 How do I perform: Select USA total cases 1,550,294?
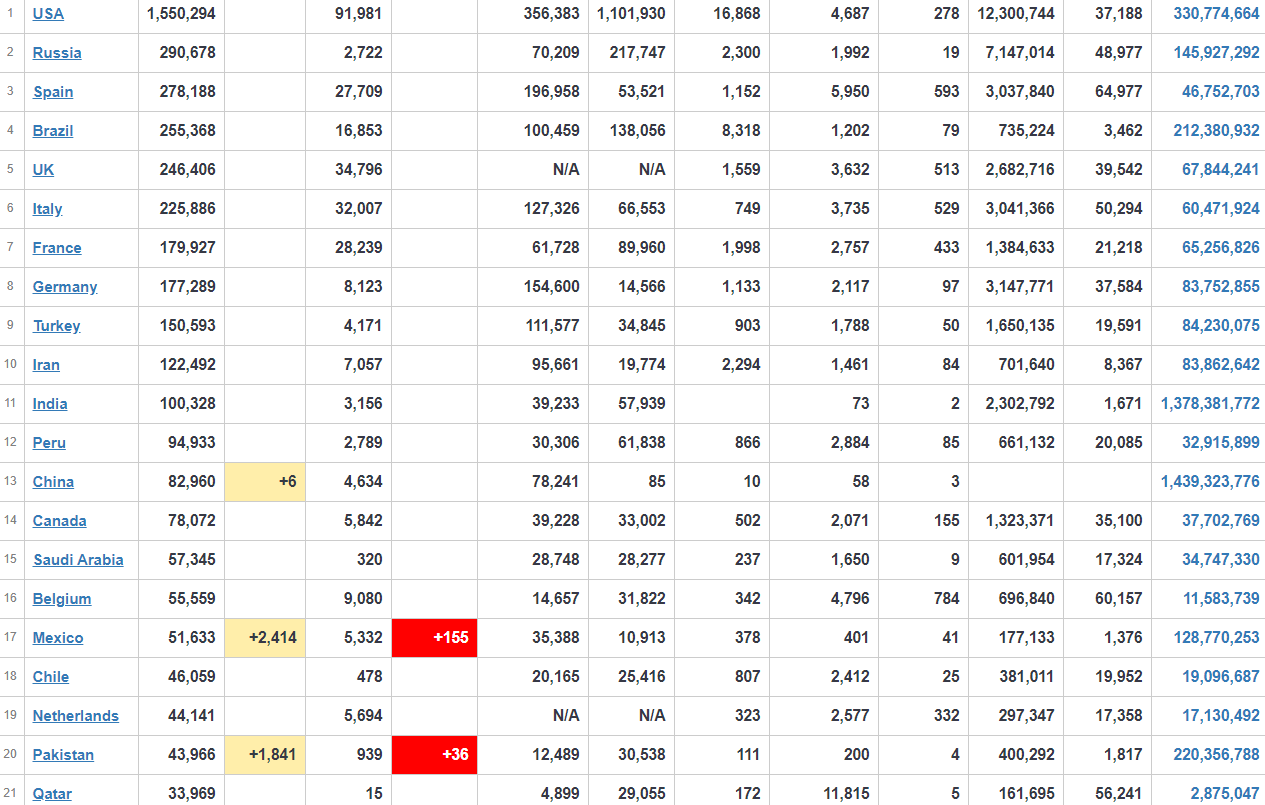[181, 14]
